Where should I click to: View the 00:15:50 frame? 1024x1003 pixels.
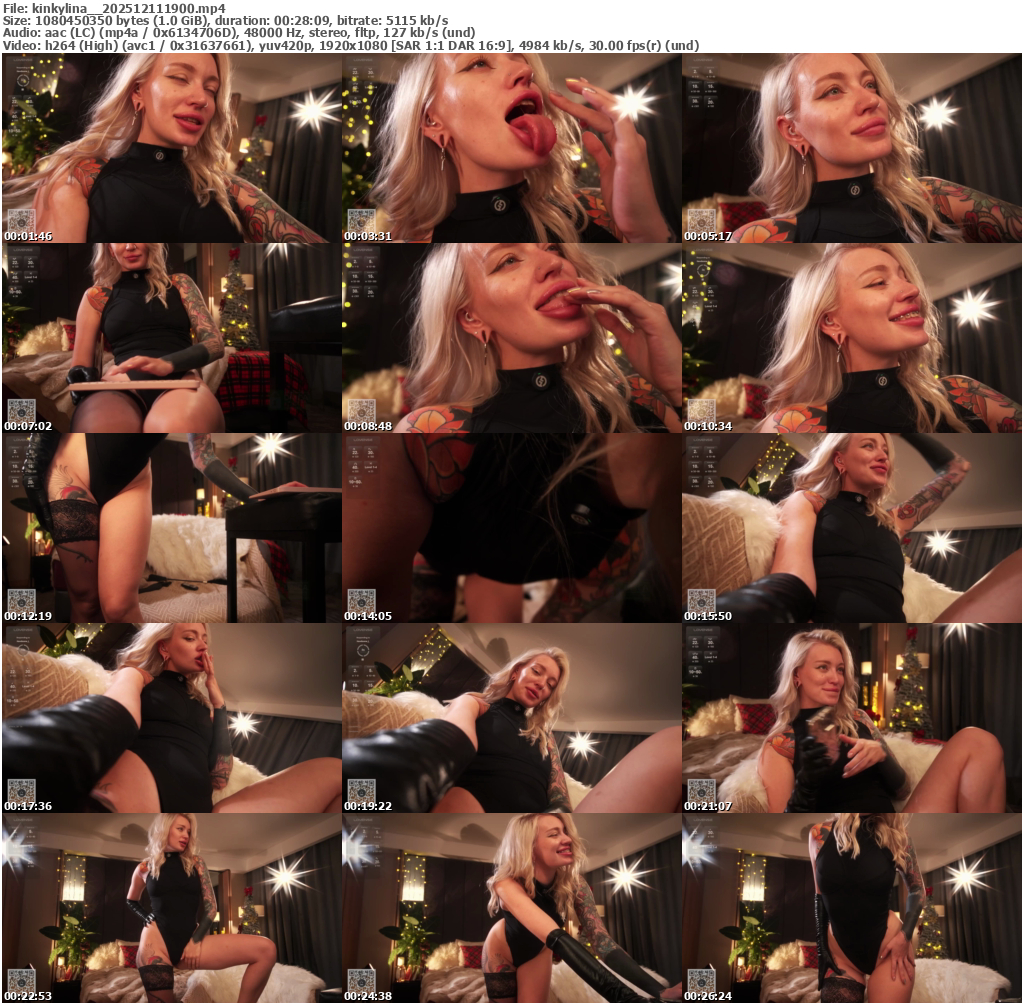[852, 528]
